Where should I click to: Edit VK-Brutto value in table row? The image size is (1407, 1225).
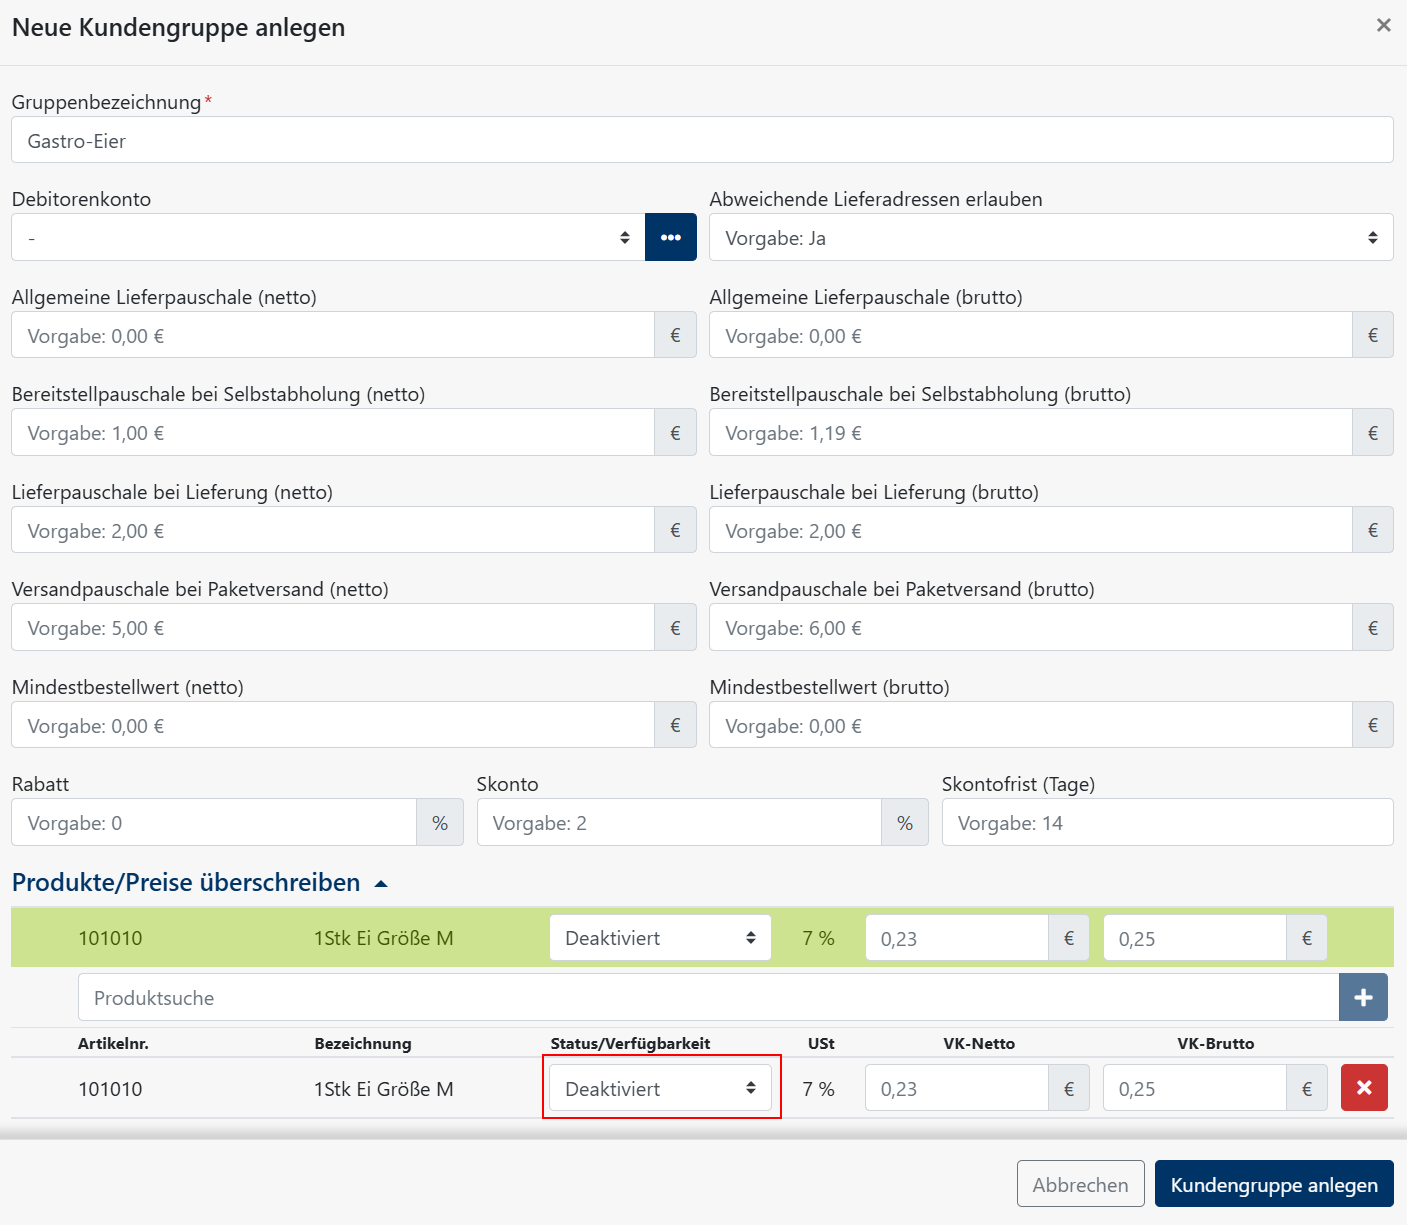click(1195, 1088)
